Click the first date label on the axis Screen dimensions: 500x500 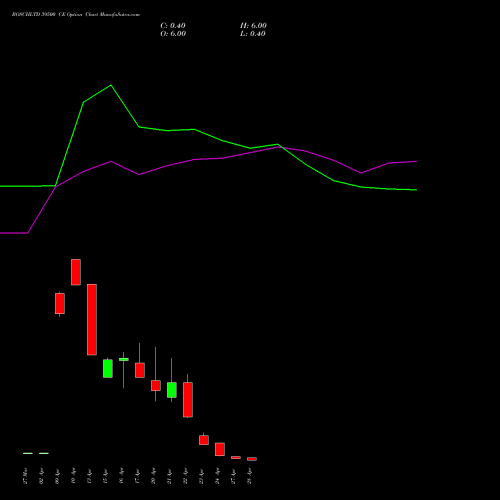point(25,476)
